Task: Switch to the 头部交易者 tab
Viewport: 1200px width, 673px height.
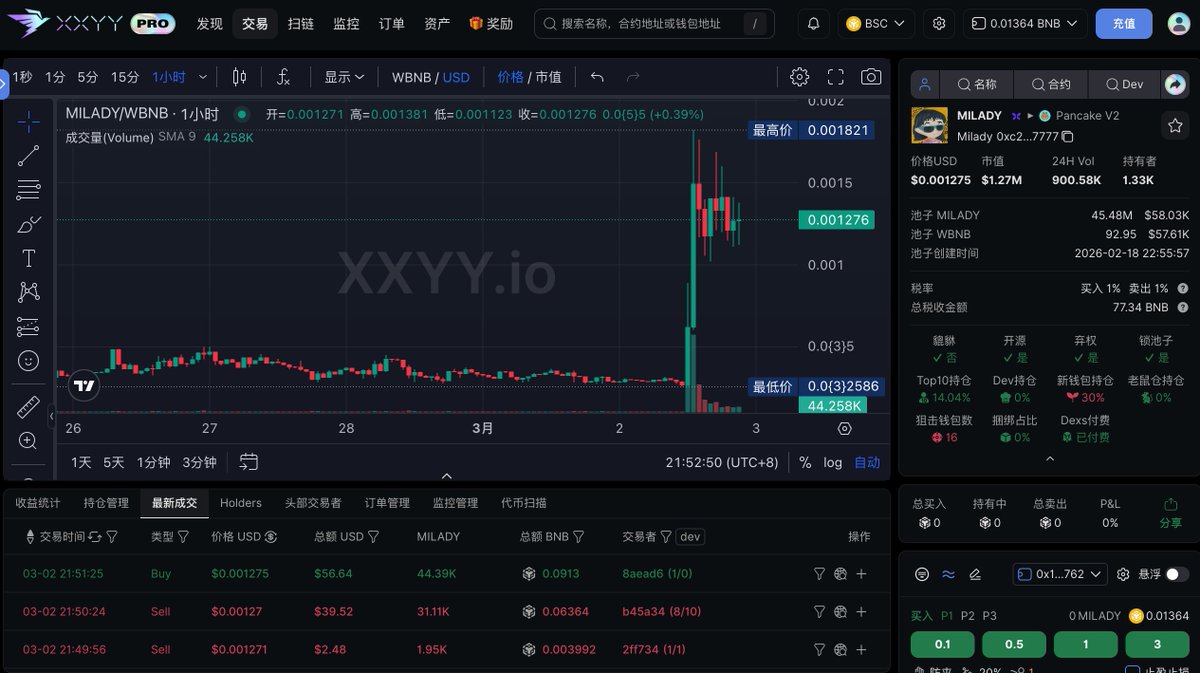Action: pos(313,503)
